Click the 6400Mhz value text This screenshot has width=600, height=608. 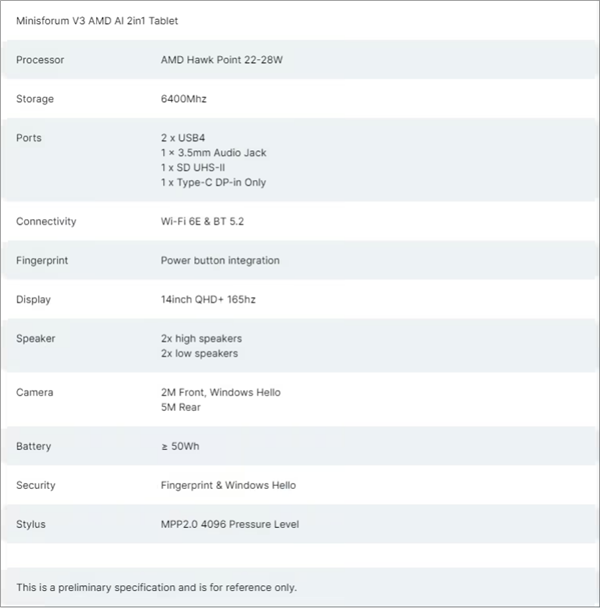pyautogui.click(x=184, y=99)
